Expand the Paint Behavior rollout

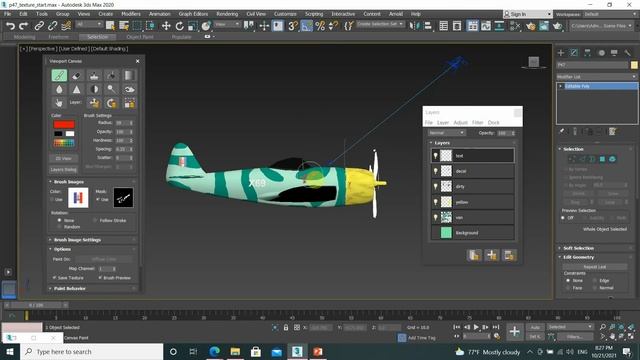pos(69,288)
